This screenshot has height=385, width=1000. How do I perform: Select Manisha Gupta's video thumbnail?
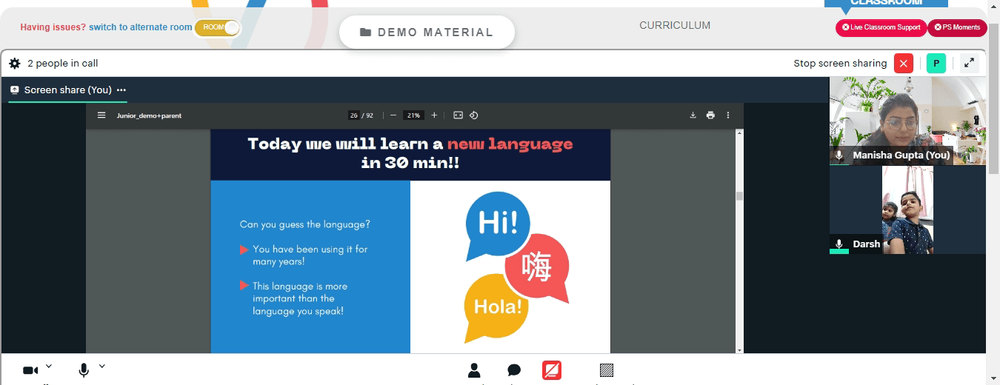pyautogui.click(x=907, y=120)
